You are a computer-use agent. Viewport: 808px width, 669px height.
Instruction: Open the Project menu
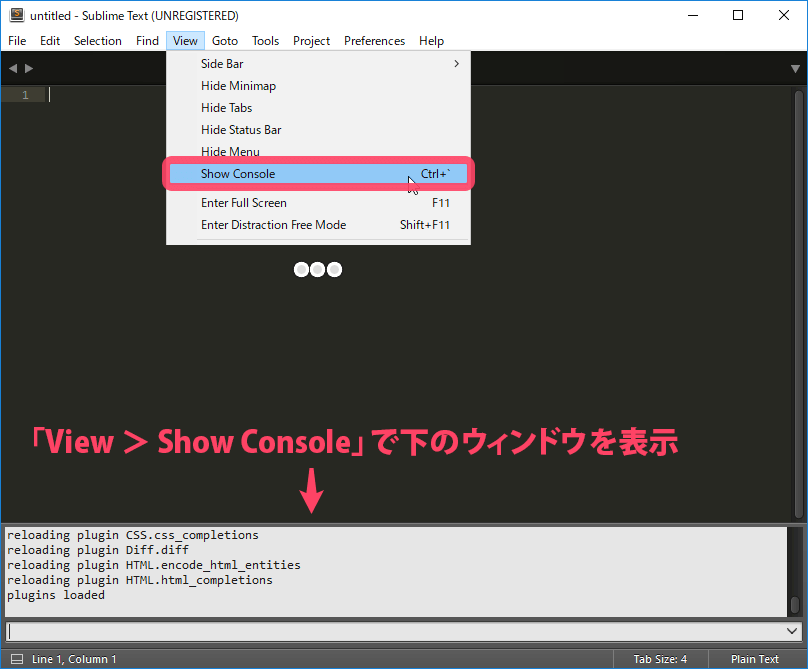[x=311, y=41]
